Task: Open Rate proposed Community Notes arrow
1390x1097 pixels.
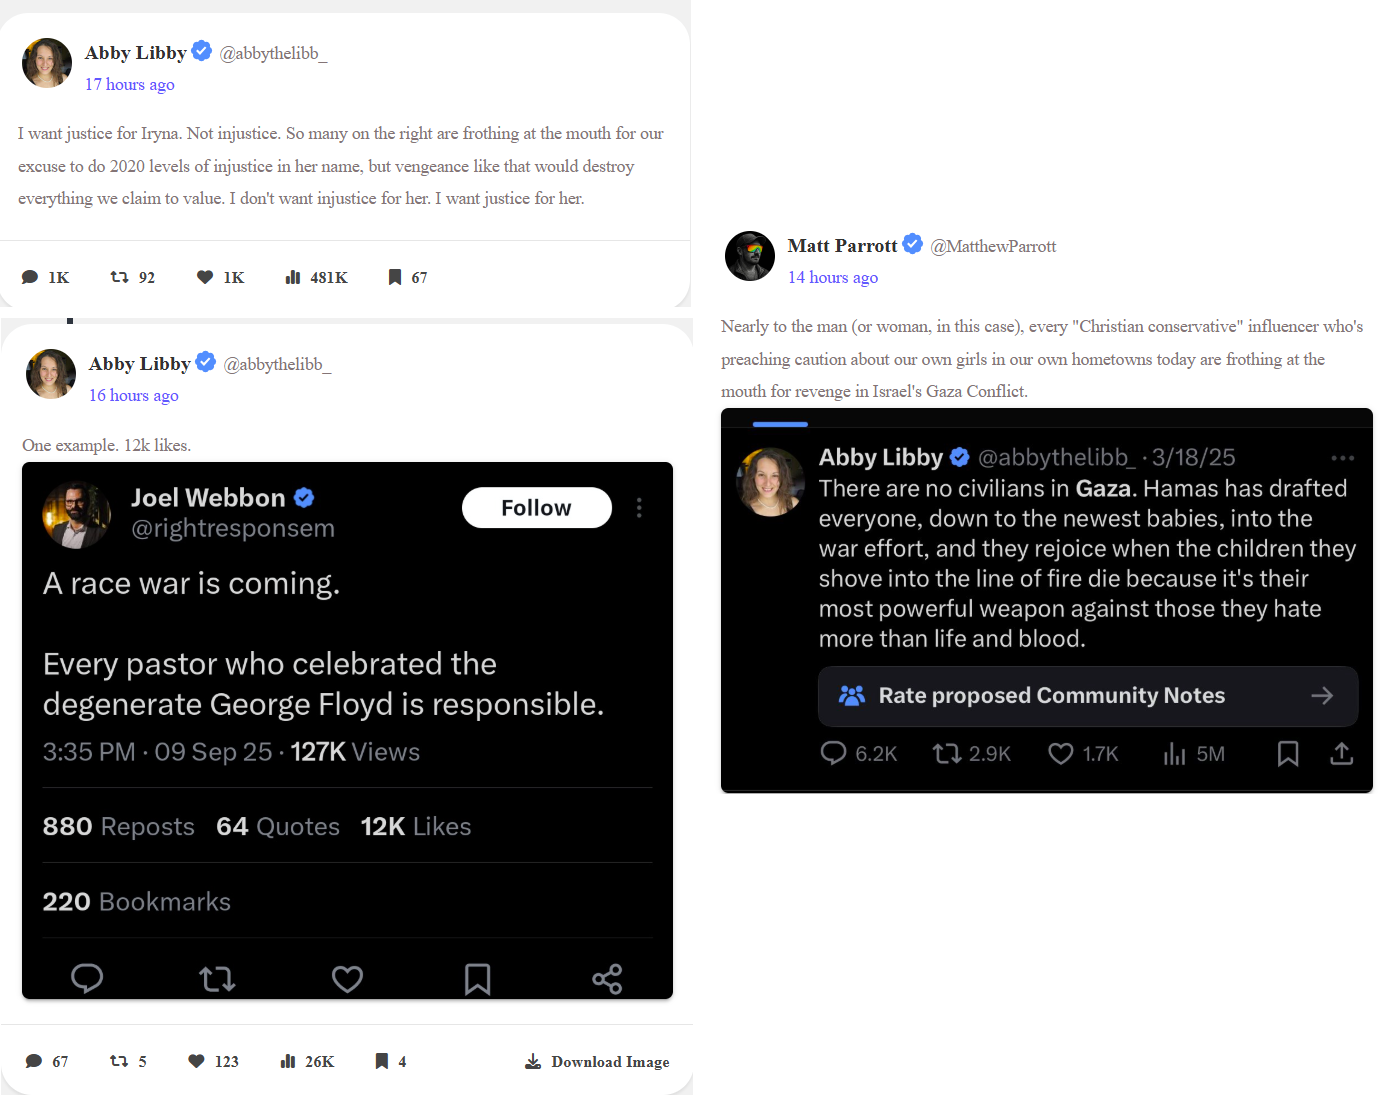Action: tap(1322, 696)
